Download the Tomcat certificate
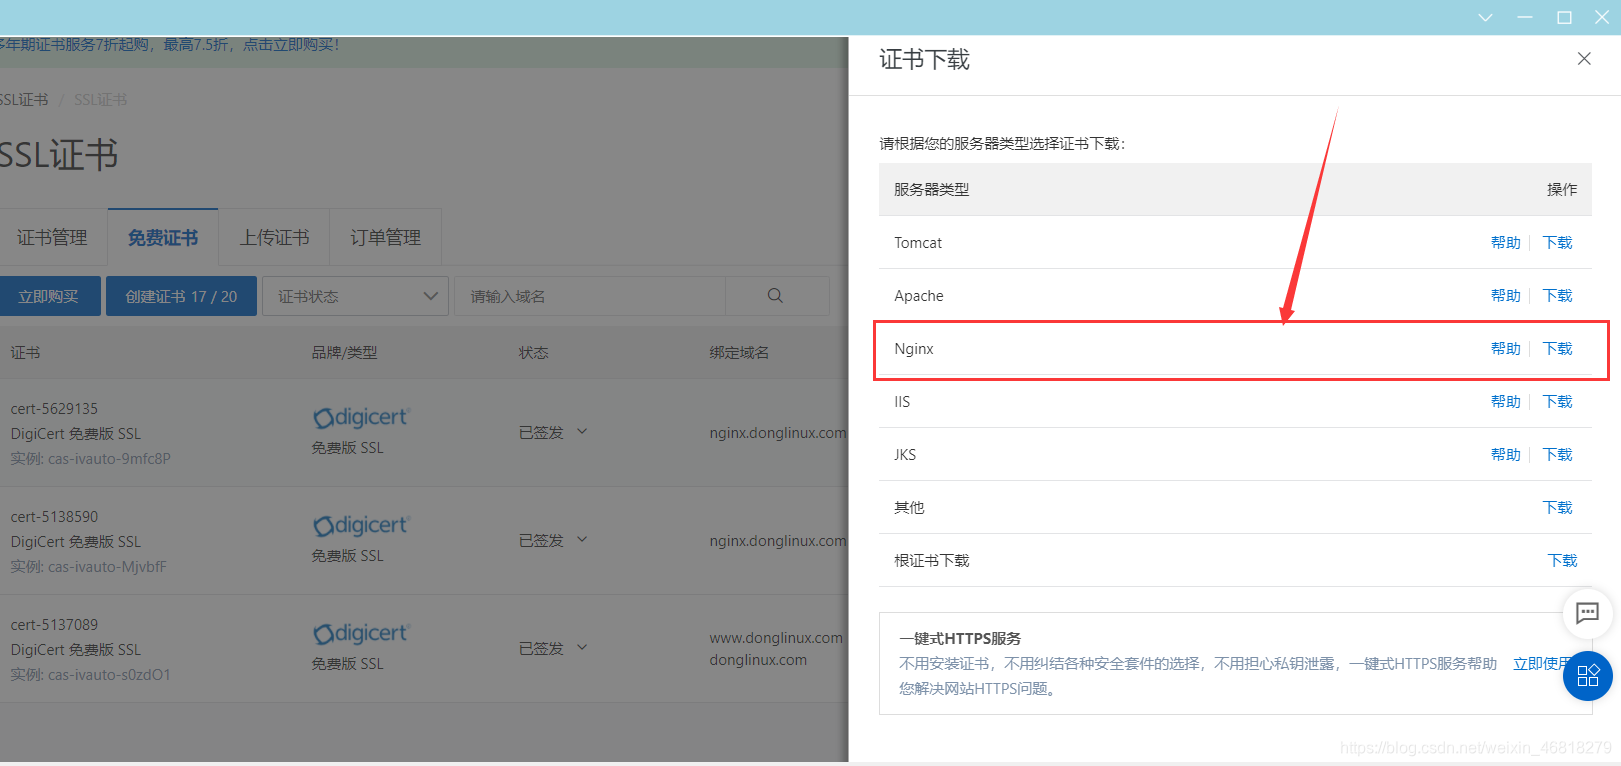Viewport: 1621px width, 766px height. (1557, 243)
